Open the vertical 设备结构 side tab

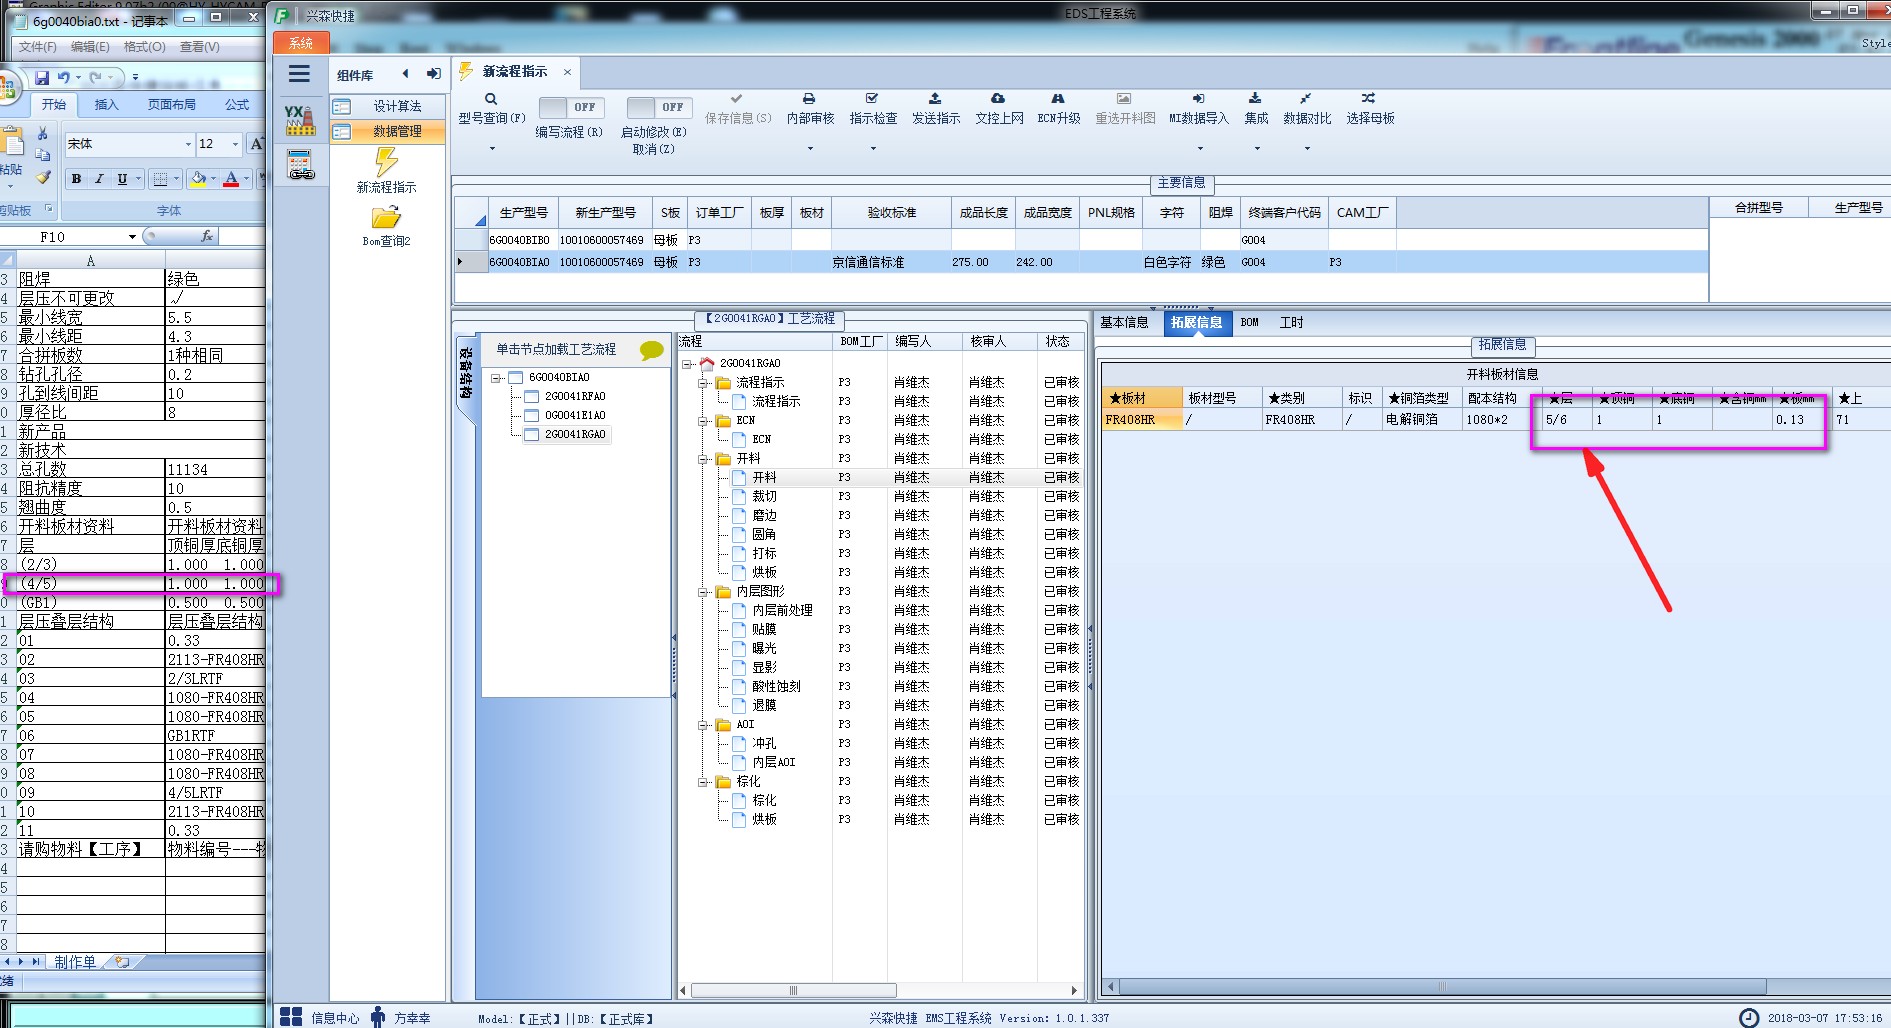(x=465, y=373)
